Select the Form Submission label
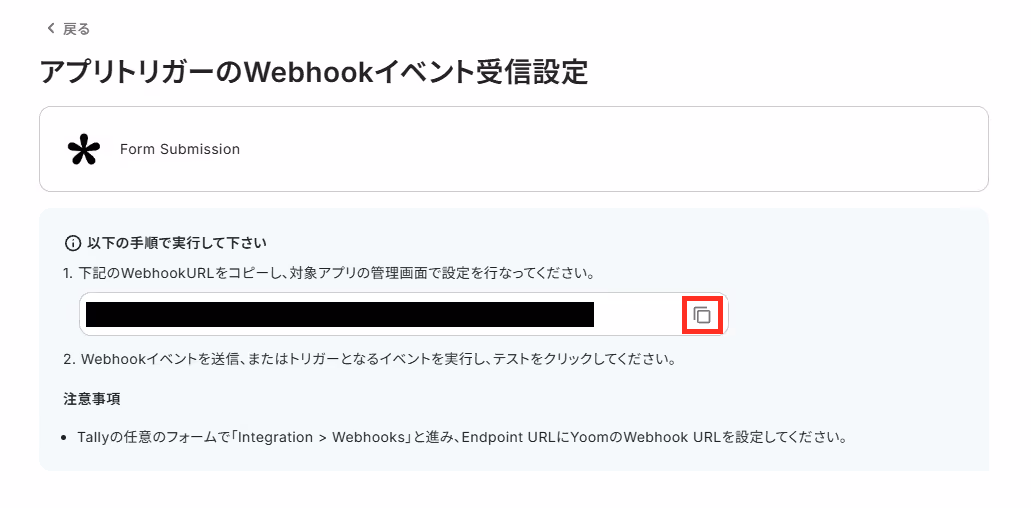Image resolution: width=1031 pixels, height=508 pixels. [x=180, y=149]
